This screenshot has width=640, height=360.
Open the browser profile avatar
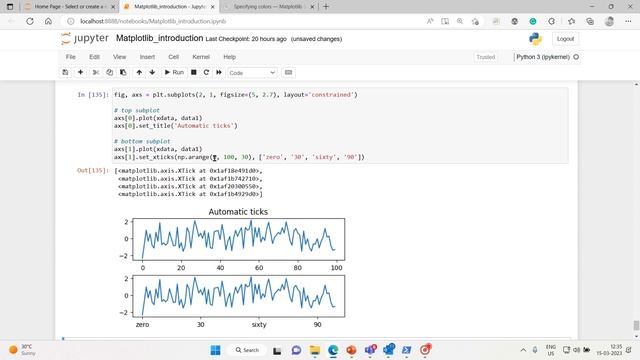(609, 21)
